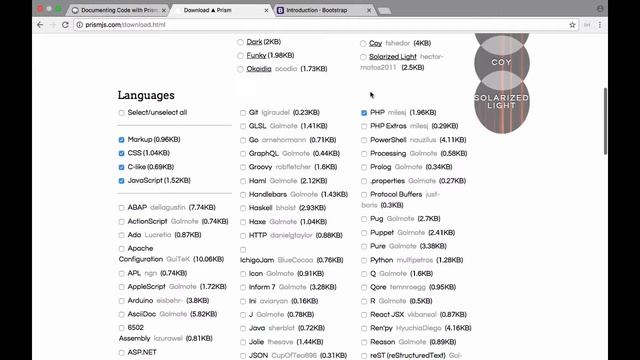Bookmark page with the star icon

click(572, 25)
